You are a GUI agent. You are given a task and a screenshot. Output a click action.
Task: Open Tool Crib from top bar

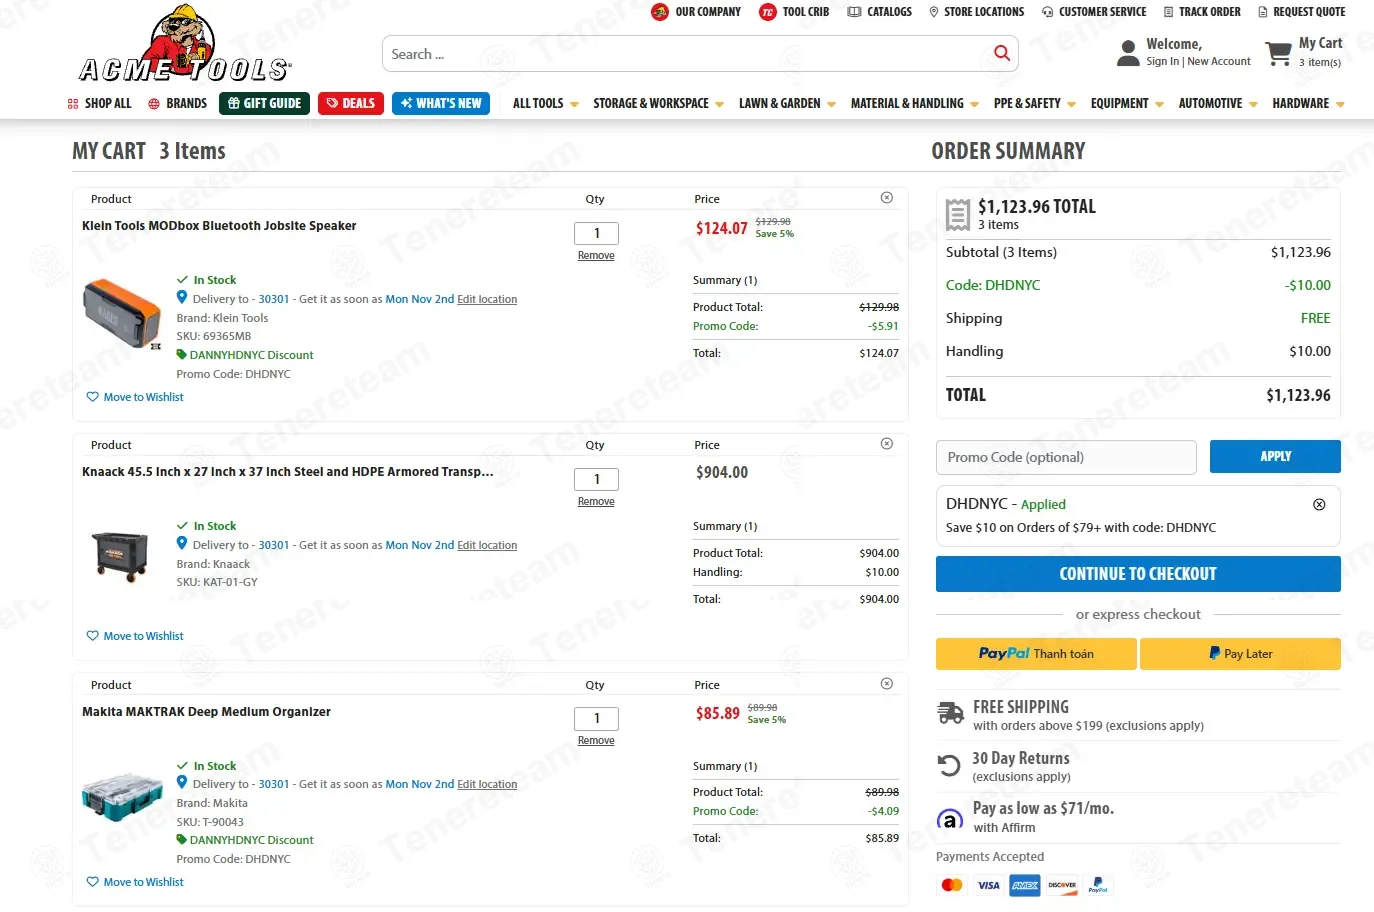pyautogui.click(x=794, y=12)
